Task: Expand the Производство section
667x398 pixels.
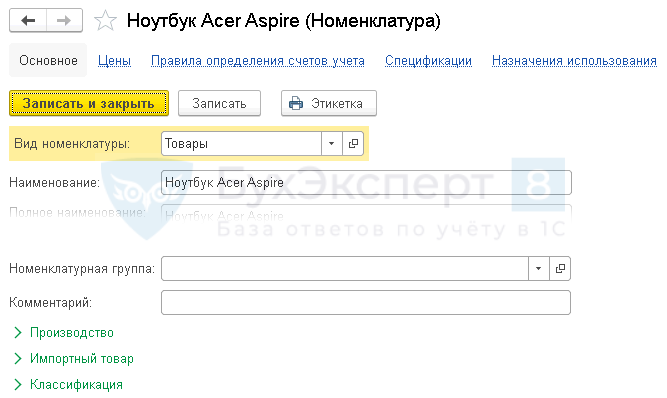Action: coord(64,333)
